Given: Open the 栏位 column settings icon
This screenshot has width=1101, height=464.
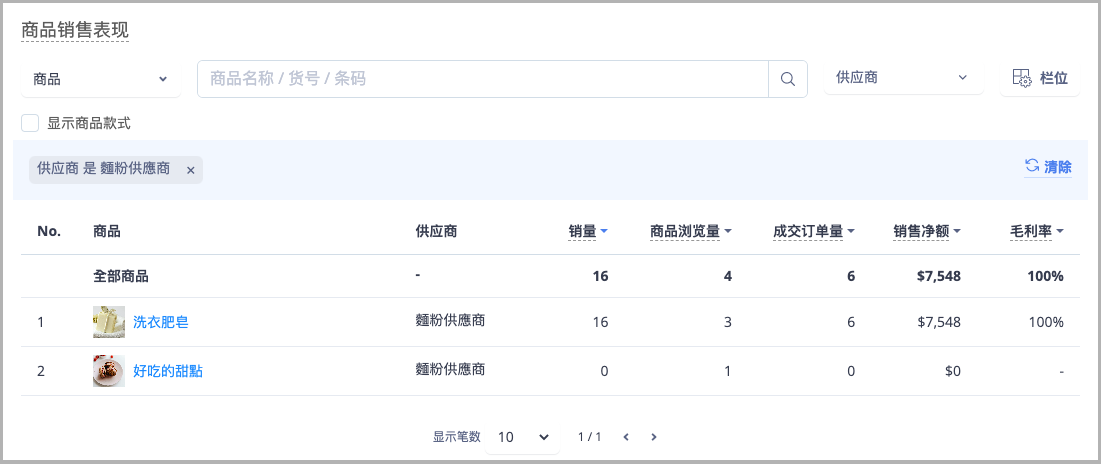Looking at the screenshot, I should (x=1022, y=78).
